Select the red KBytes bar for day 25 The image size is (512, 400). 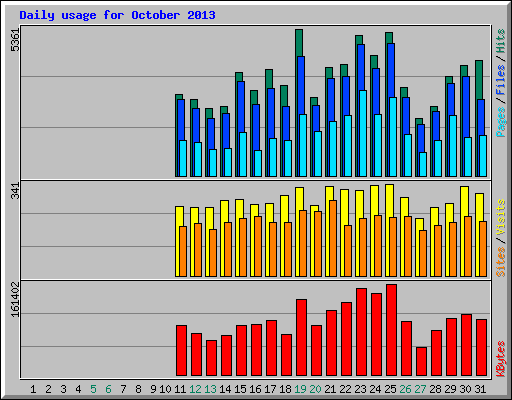(391, 330)
